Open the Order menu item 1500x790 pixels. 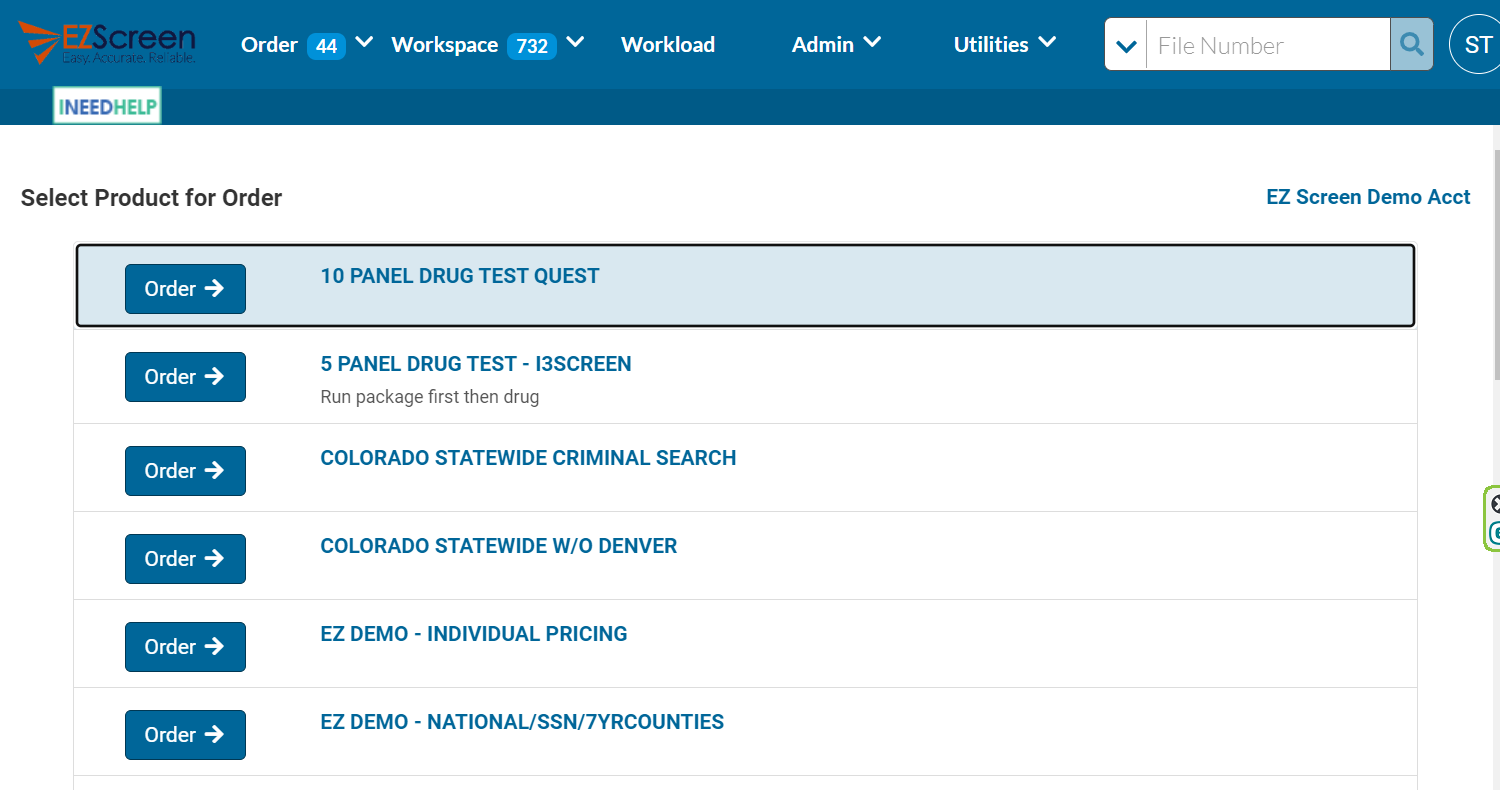click(x=269, y=45)
